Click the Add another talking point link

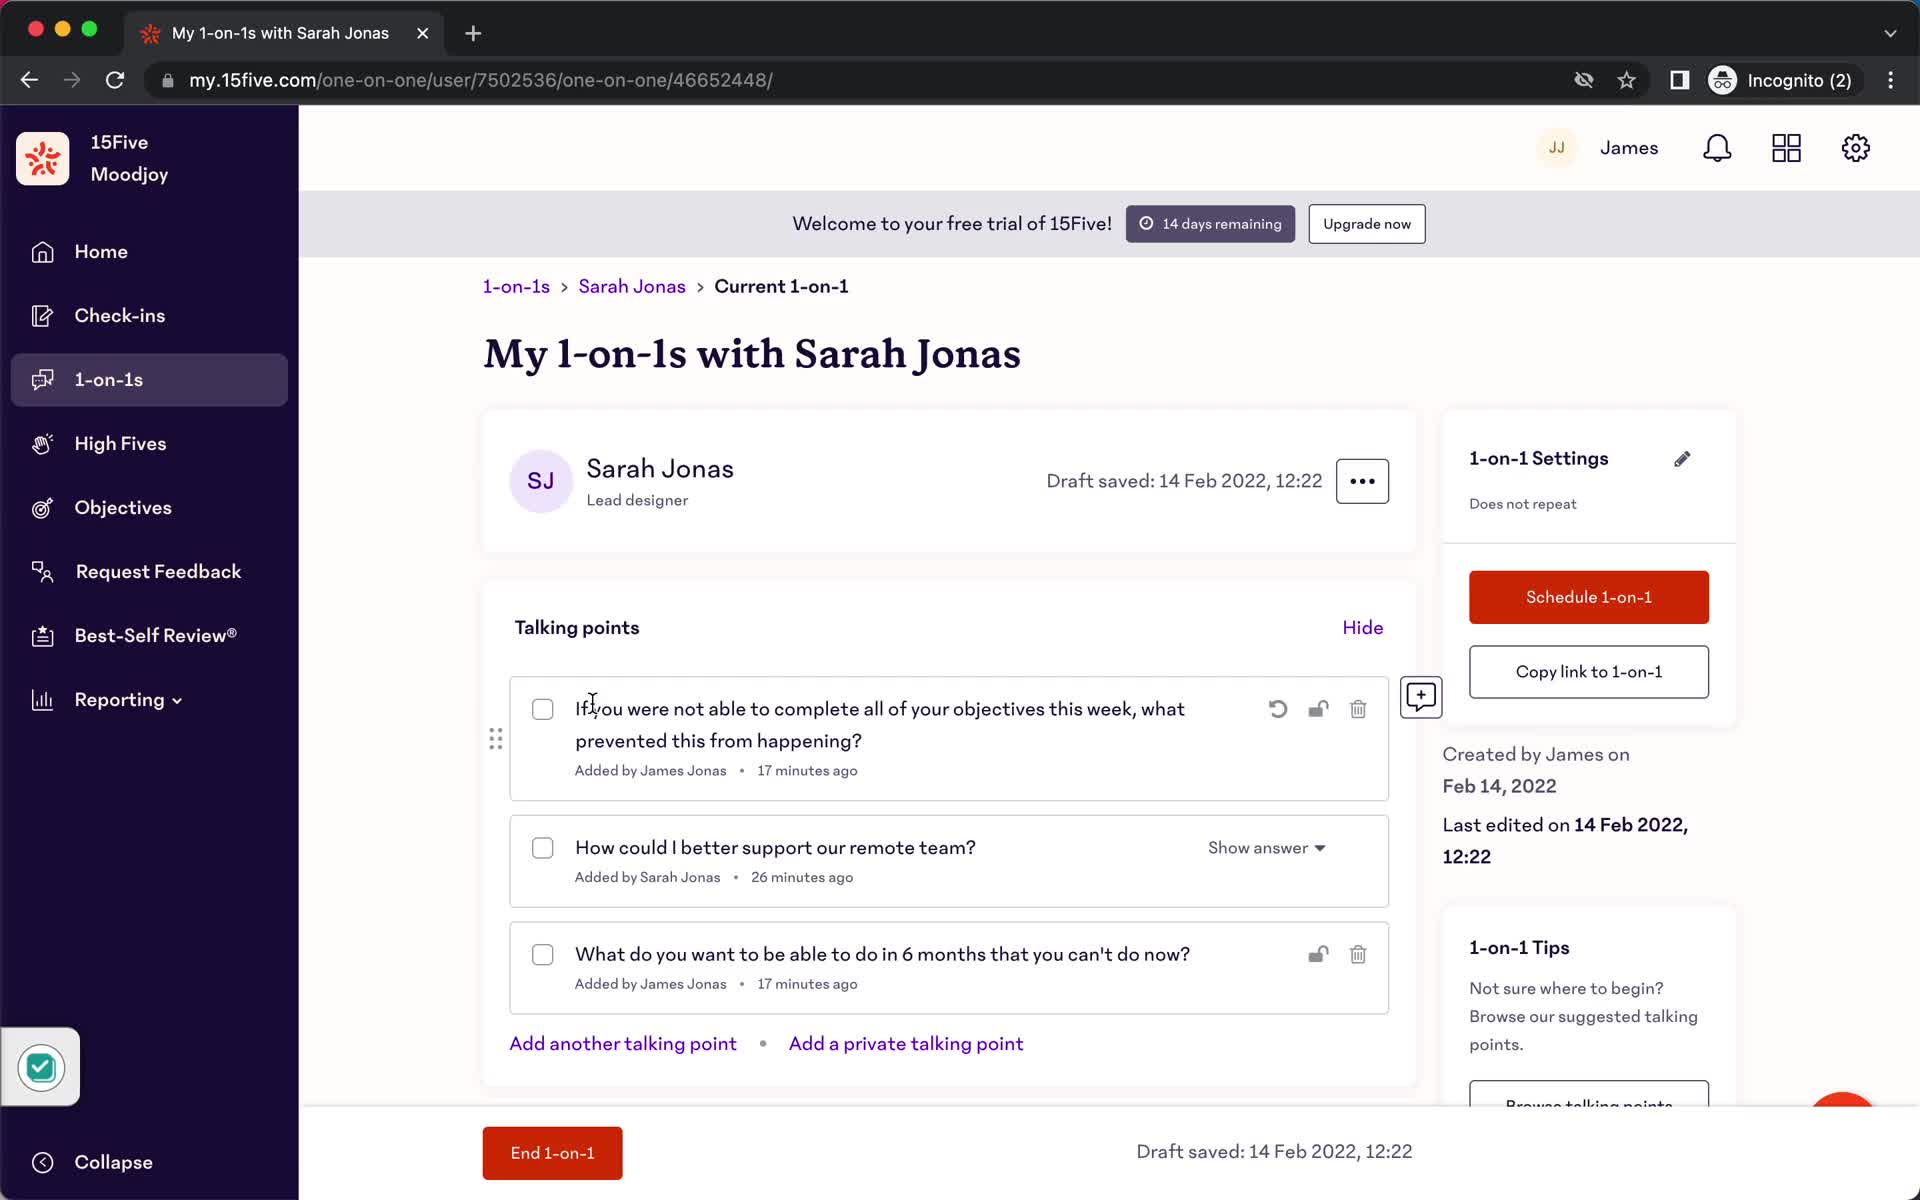click(622, 1042)
